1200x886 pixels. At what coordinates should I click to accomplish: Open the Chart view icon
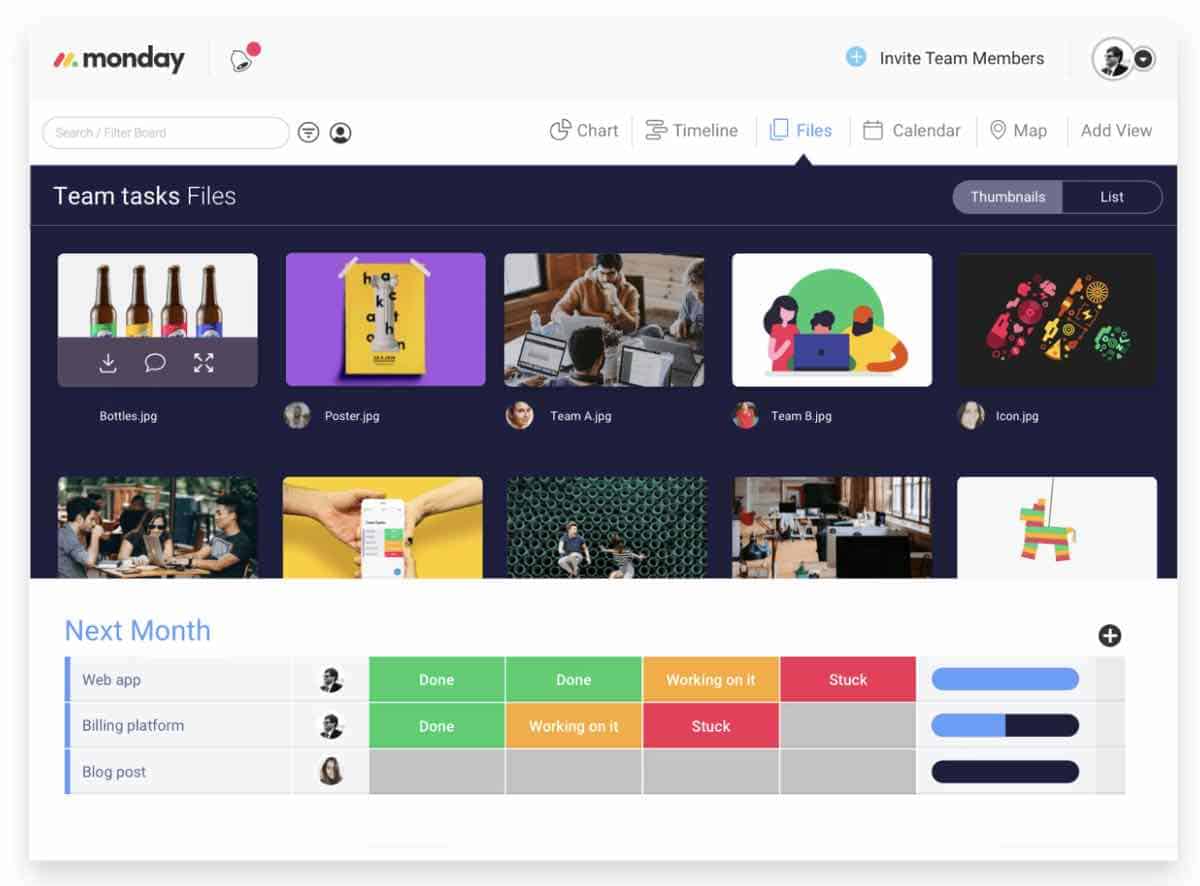(x=560, y=130)
